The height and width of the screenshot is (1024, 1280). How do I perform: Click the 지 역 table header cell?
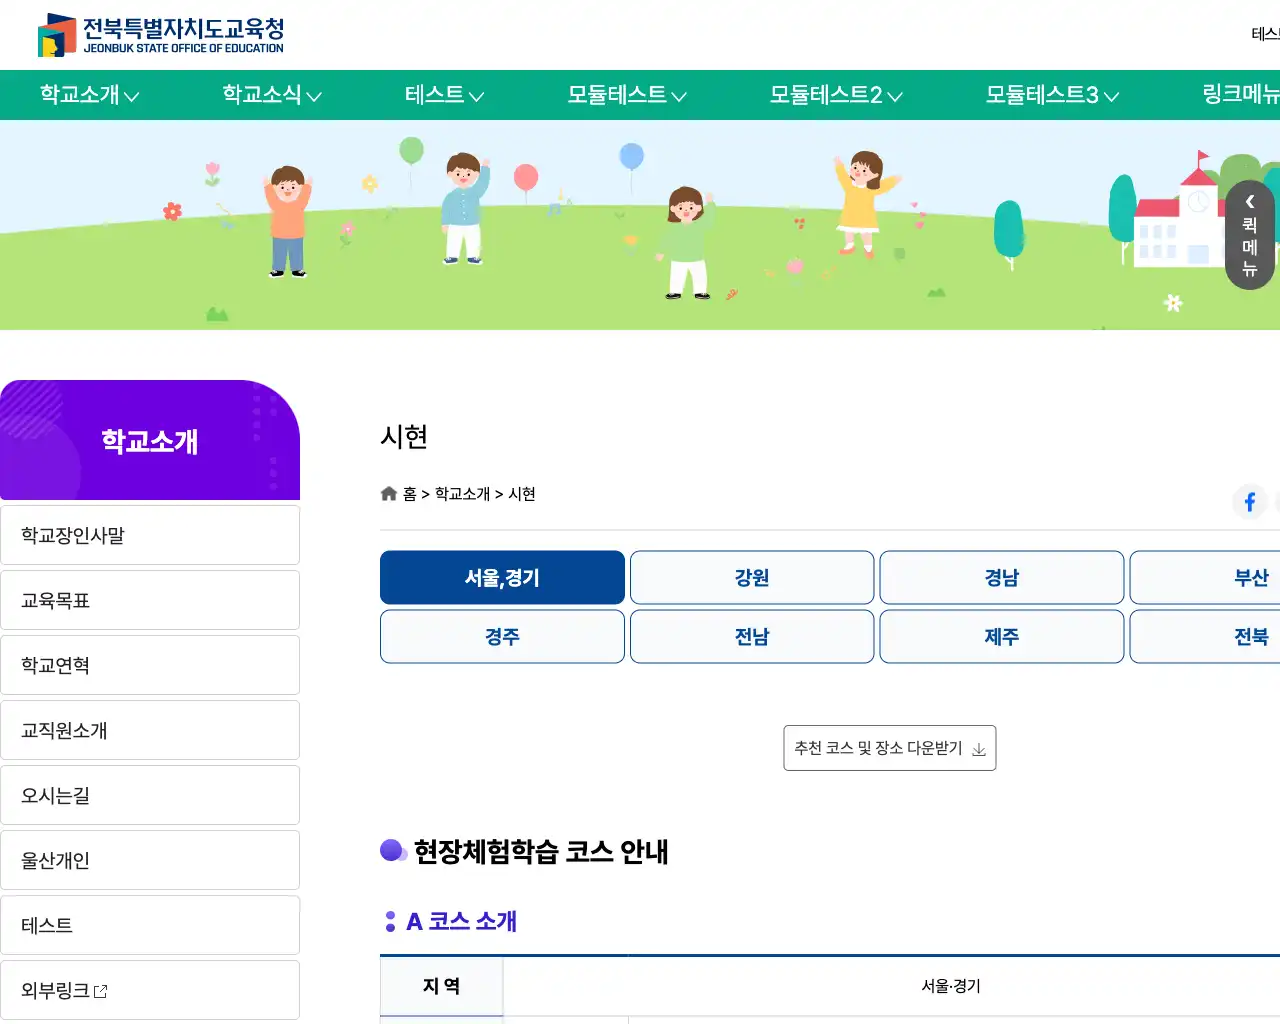(x=441, y=986)
